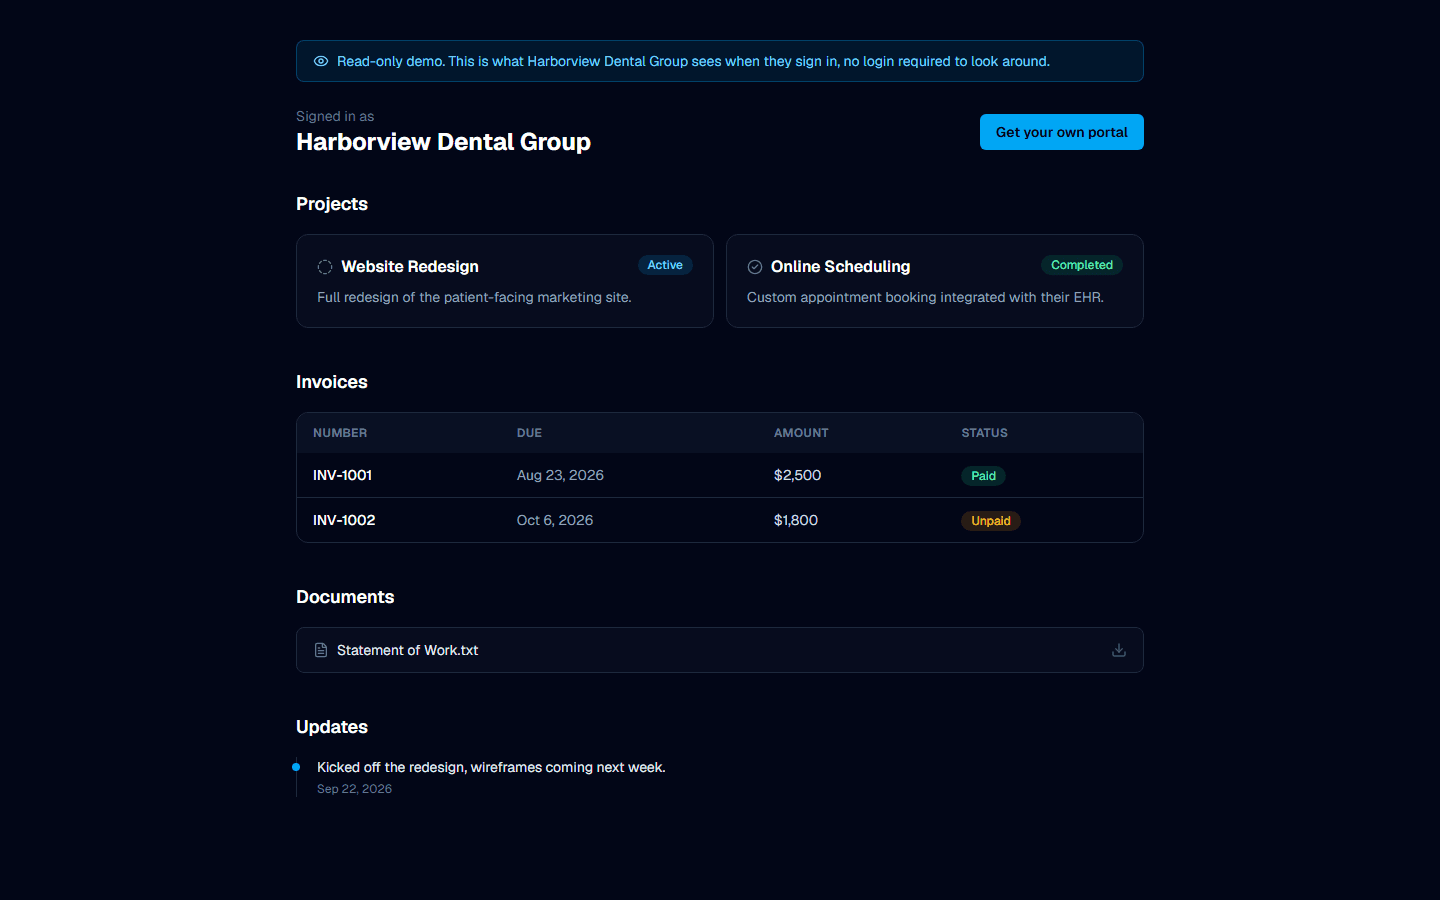Click the Paid status badge
The image size is (1440, 900).
[983, 476]
